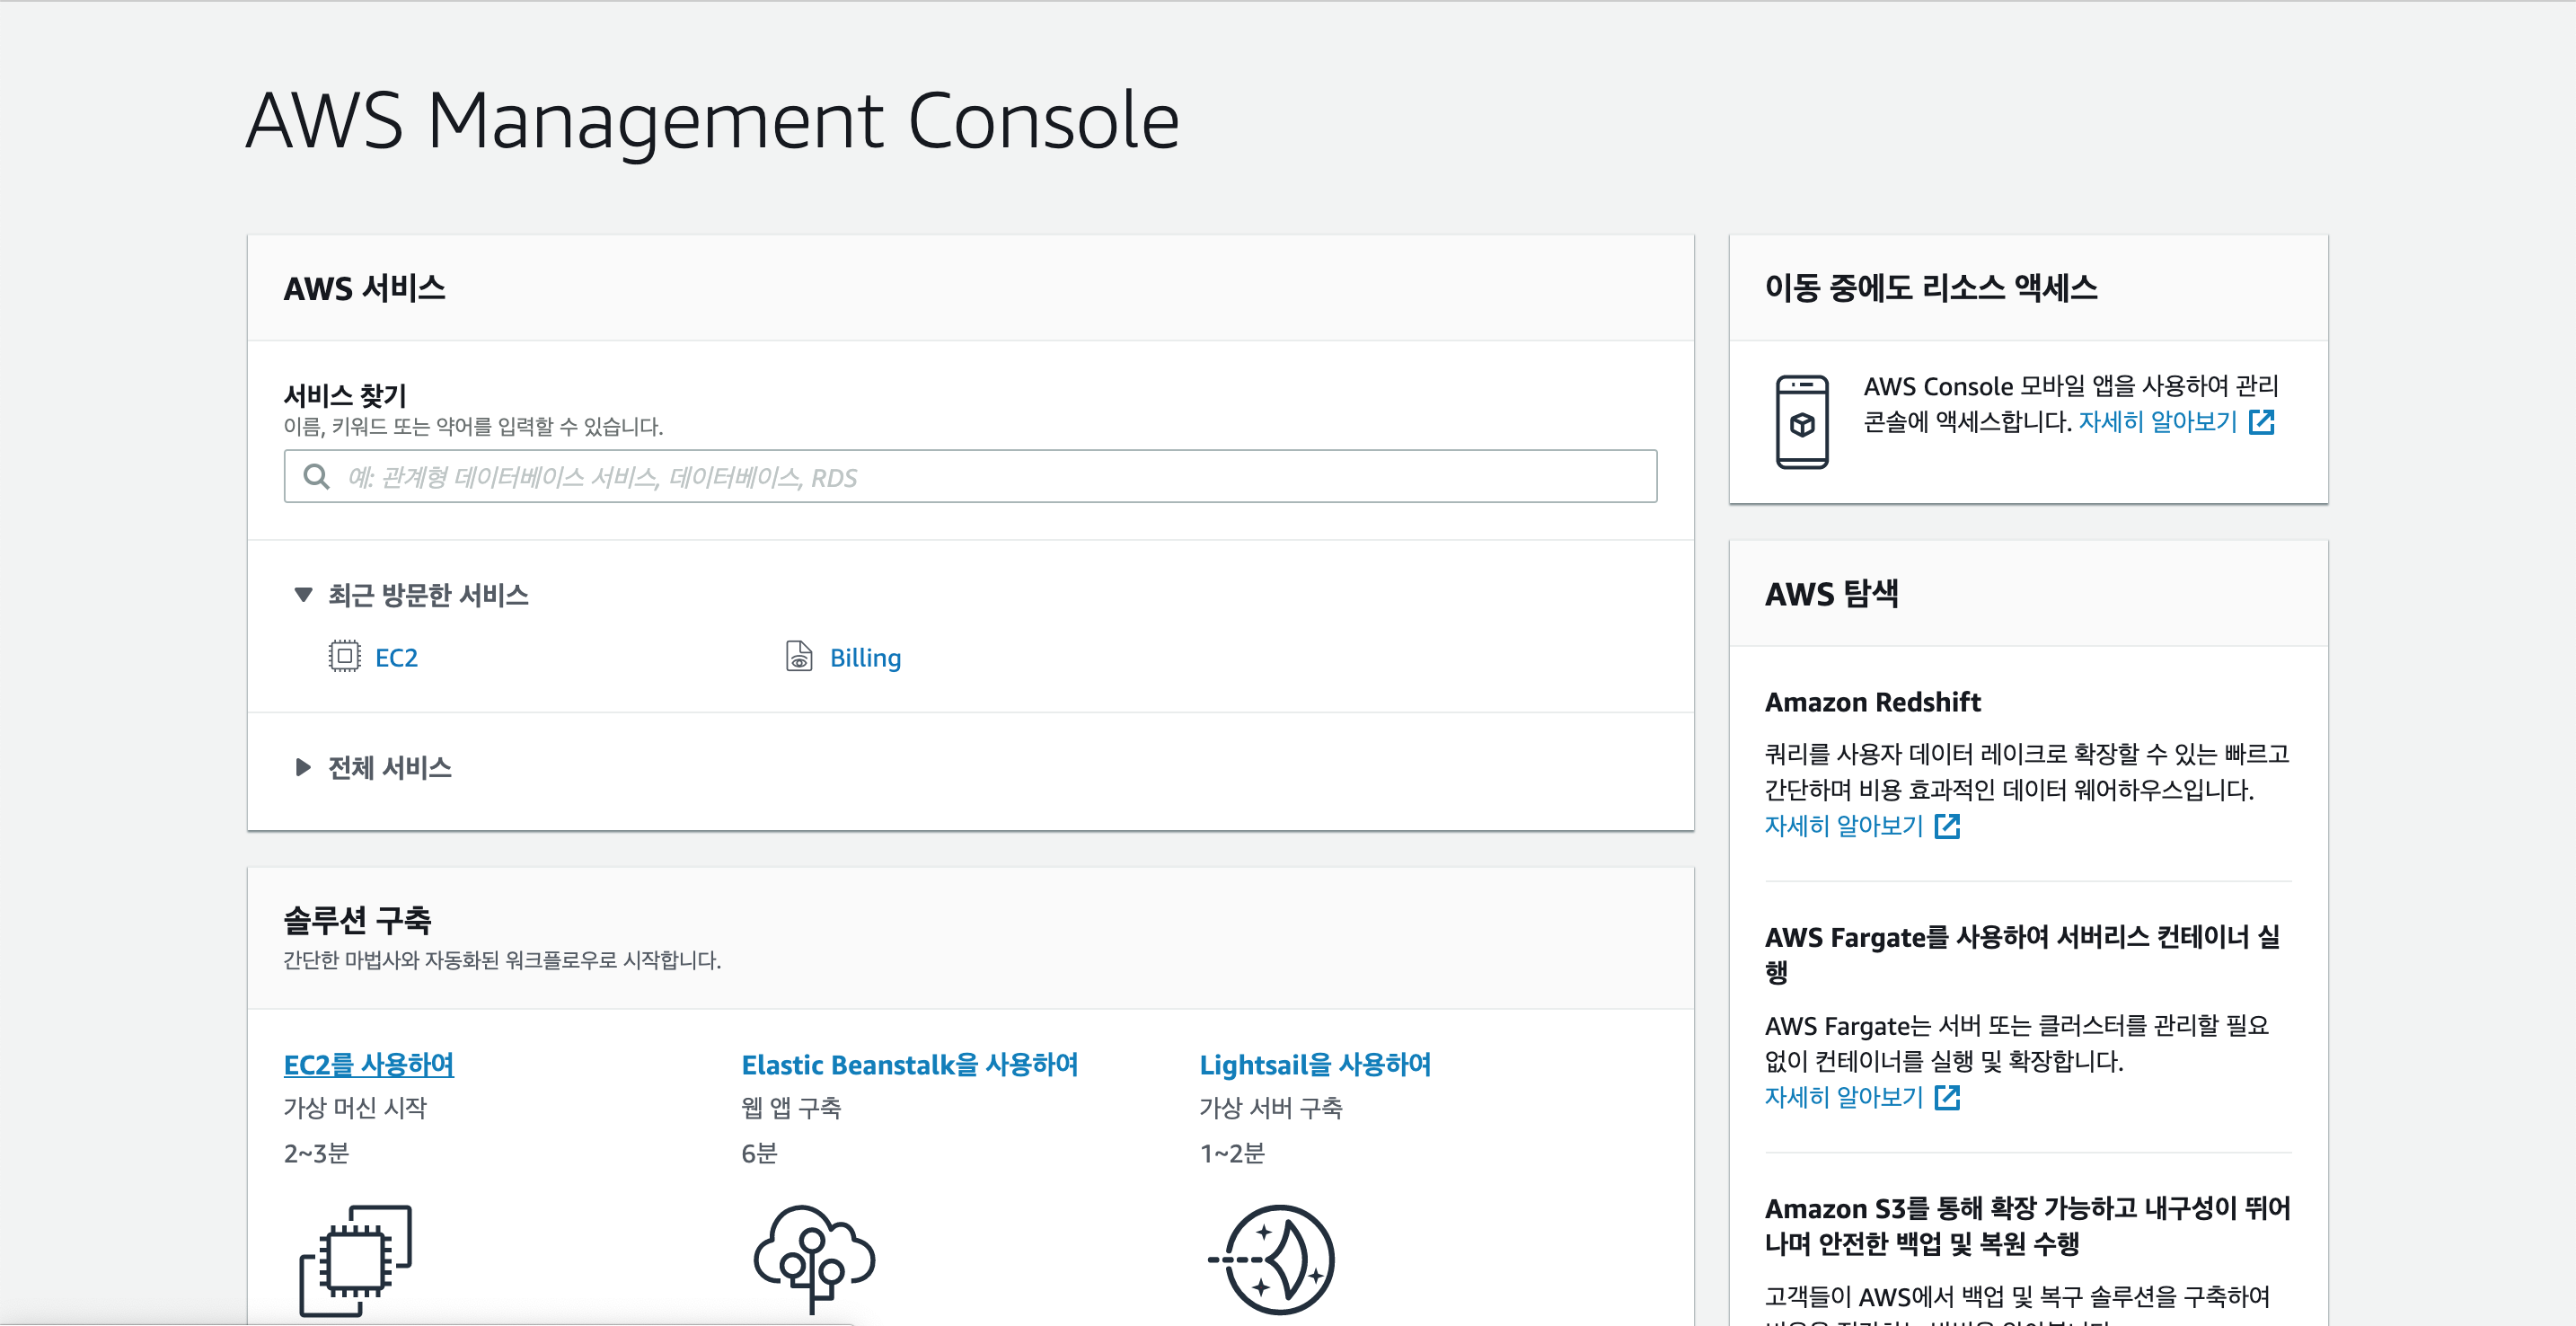The image size is (2576, 1326).
Task: Open the AWS Fargate 자세히 알아보기 link
Action: coord(1843,1097)
